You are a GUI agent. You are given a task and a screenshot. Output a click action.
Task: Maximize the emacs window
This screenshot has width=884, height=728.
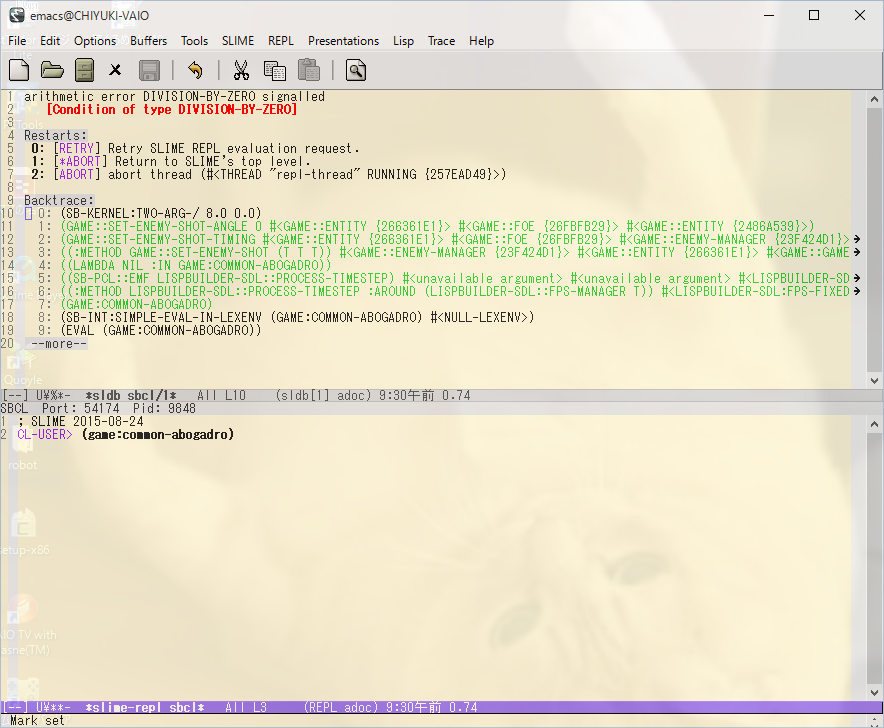tap(814, 15)
